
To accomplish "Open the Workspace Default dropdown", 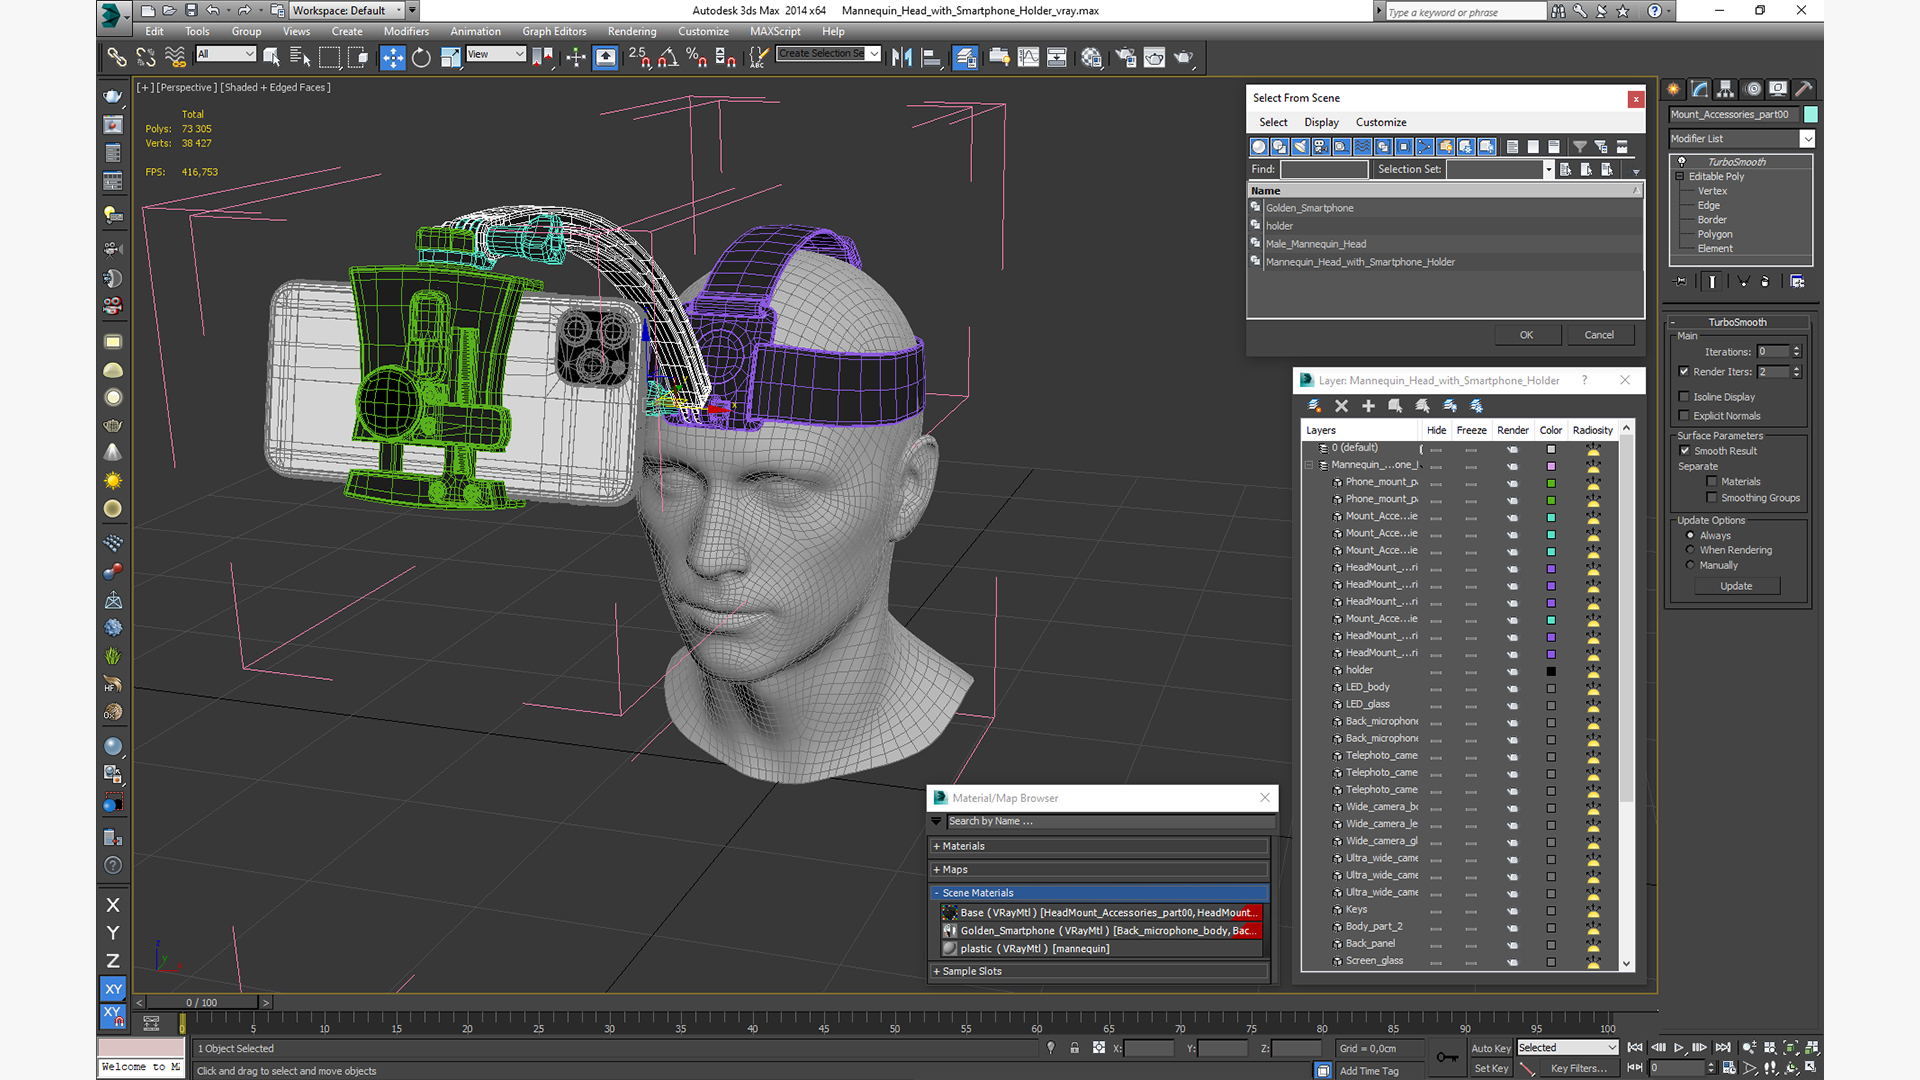I will (x=347, y=10).
